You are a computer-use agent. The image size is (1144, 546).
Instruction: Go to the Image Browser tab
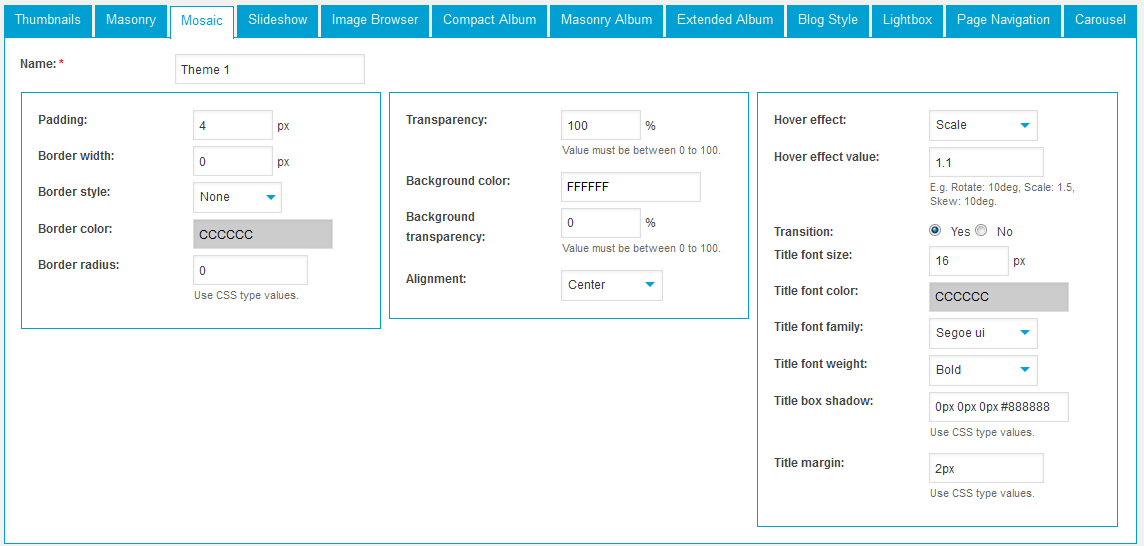375,20
